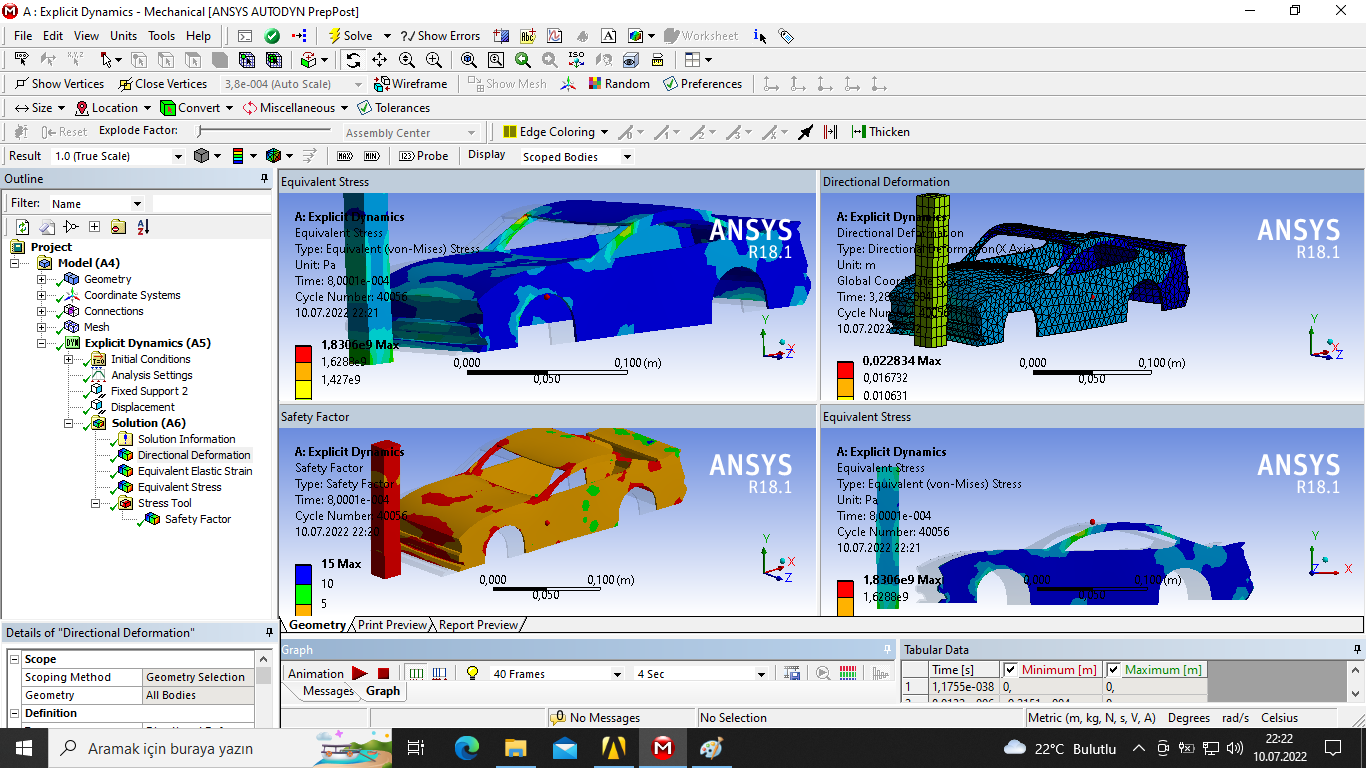Collapse the Explicit Dynamics (A5) node
The width and height of the screenshot is (1366, 768).
point(41,343)
